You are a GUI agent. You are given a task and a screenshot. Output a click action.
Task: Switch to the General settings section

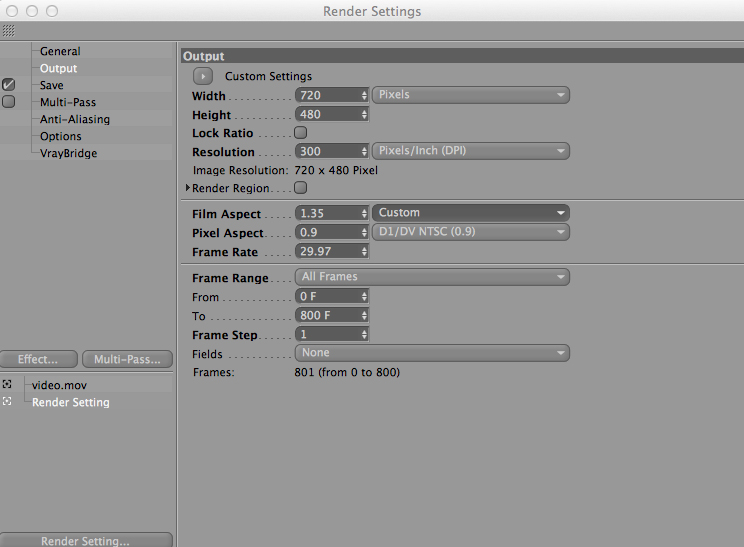coord(60,51)
